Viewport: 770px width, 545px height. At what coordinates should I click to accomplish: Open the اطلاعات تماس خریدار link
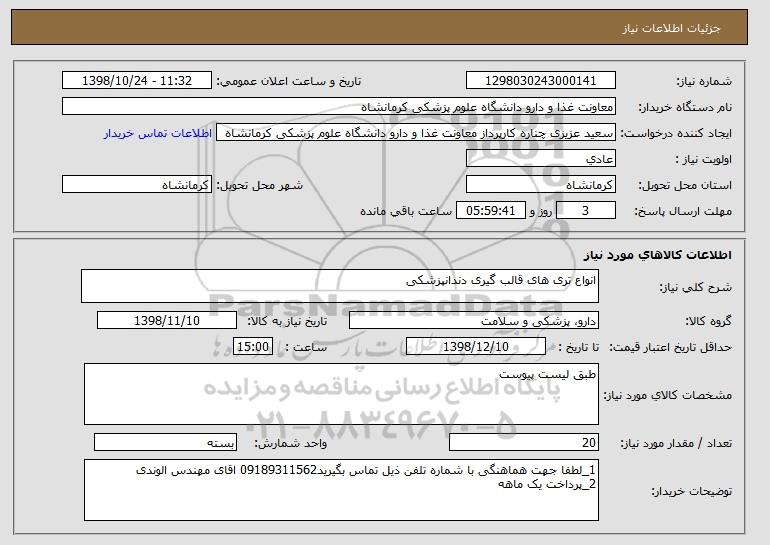pyautogui.click(x=158, y=134)
